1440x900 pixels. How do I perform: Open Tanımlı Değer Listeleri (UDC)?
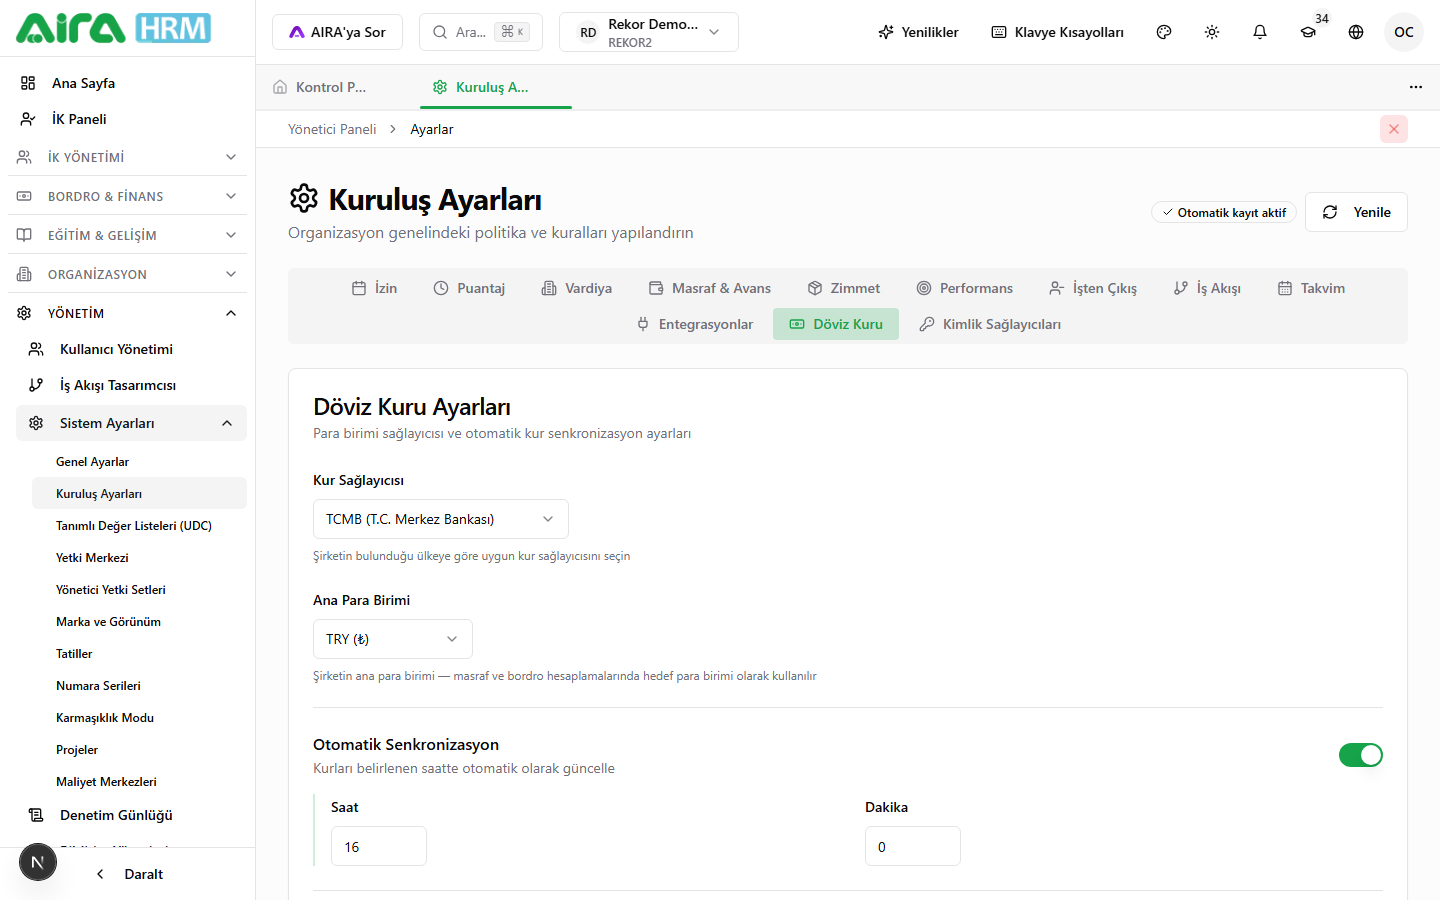[139, 526]
